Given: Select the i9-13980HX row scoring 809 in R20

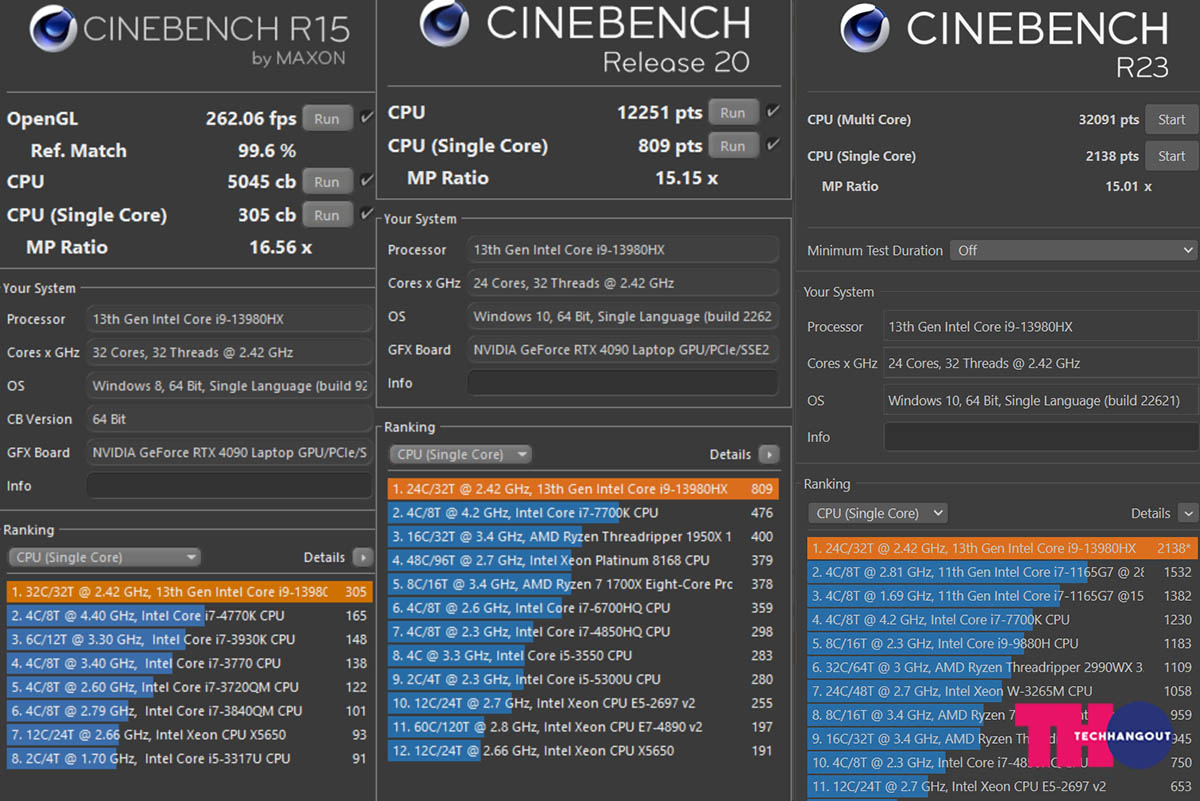Looking at the screenshot, I should [584, 489].
